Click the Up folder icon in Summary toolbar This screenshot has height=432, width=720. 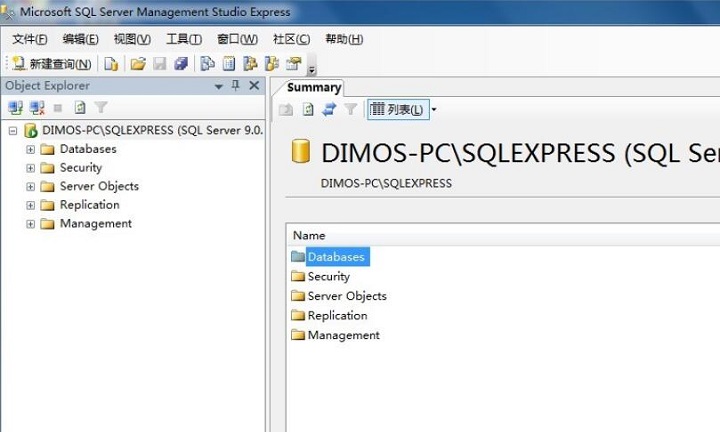[286, 110]
